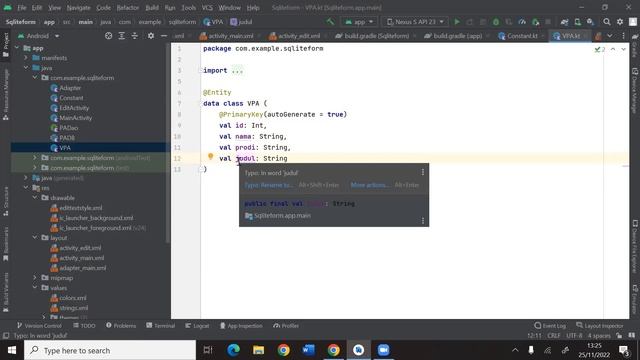
Task: Open Layout Inspector tool window
Action: click(600, 325)
